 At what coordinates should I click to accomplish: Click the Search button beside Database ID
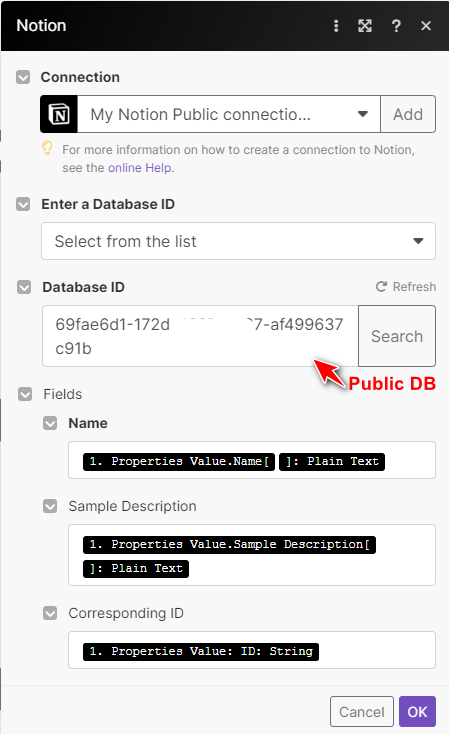point(397,336)
